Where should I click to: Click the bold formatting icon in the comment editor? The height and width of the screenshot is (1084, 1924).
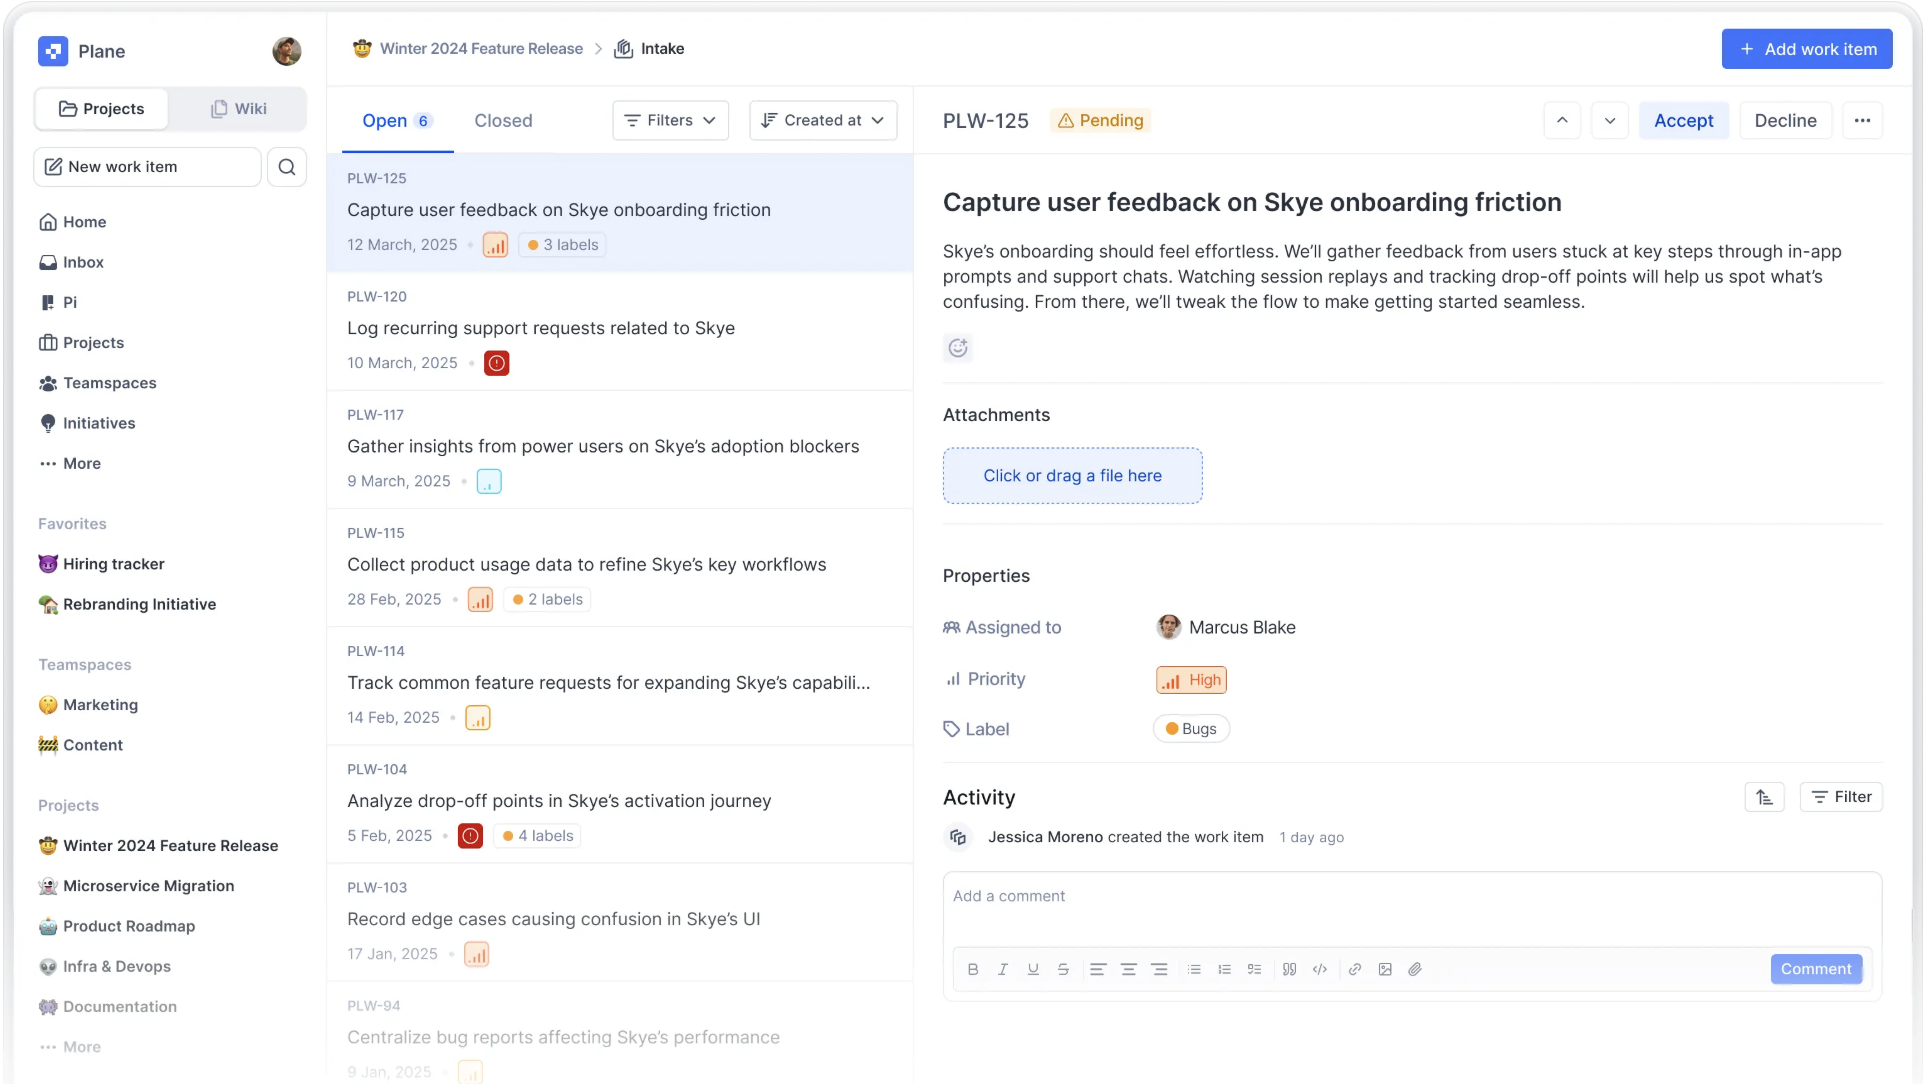(x=972, y=969)
